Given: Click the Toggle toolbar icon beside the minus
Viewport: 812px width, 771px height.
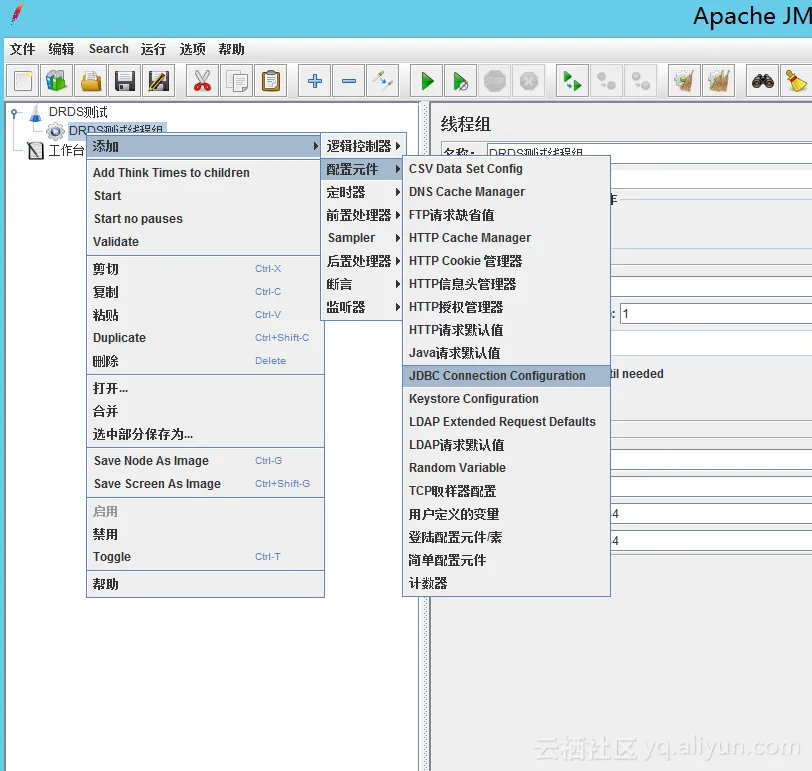Looking at the screenshot, I should [383, 81].
